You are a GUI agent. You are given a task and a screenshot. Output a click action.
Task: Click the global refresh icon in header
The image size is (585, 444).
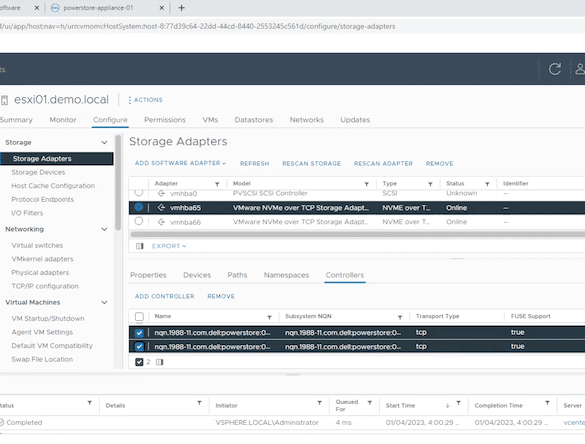[554, 69]
